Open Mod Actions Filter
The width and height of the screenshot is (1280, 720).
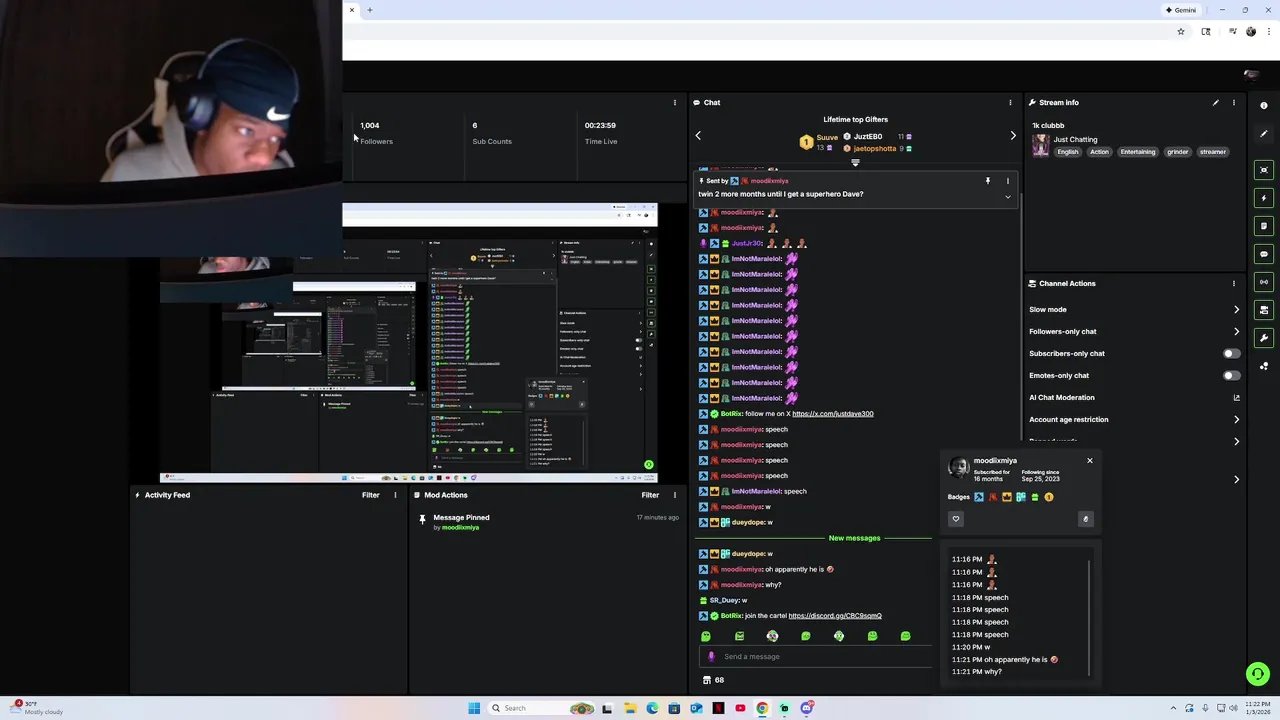[x=650, y=495]
